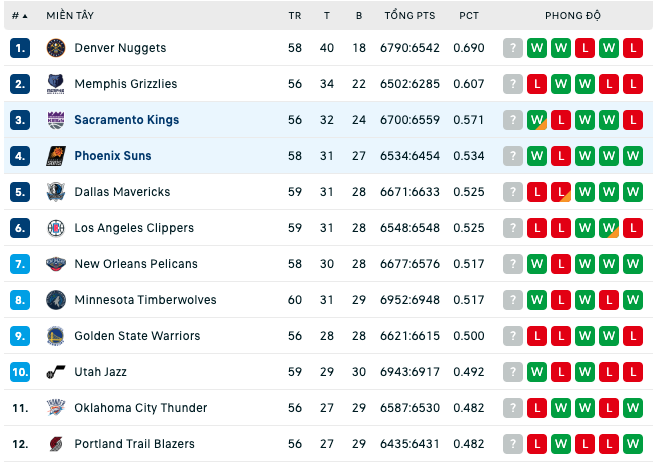Click rank badge 10. for Utah Jazz
The height and width of the screenshot is (466, 658).
tap(20, 372)
